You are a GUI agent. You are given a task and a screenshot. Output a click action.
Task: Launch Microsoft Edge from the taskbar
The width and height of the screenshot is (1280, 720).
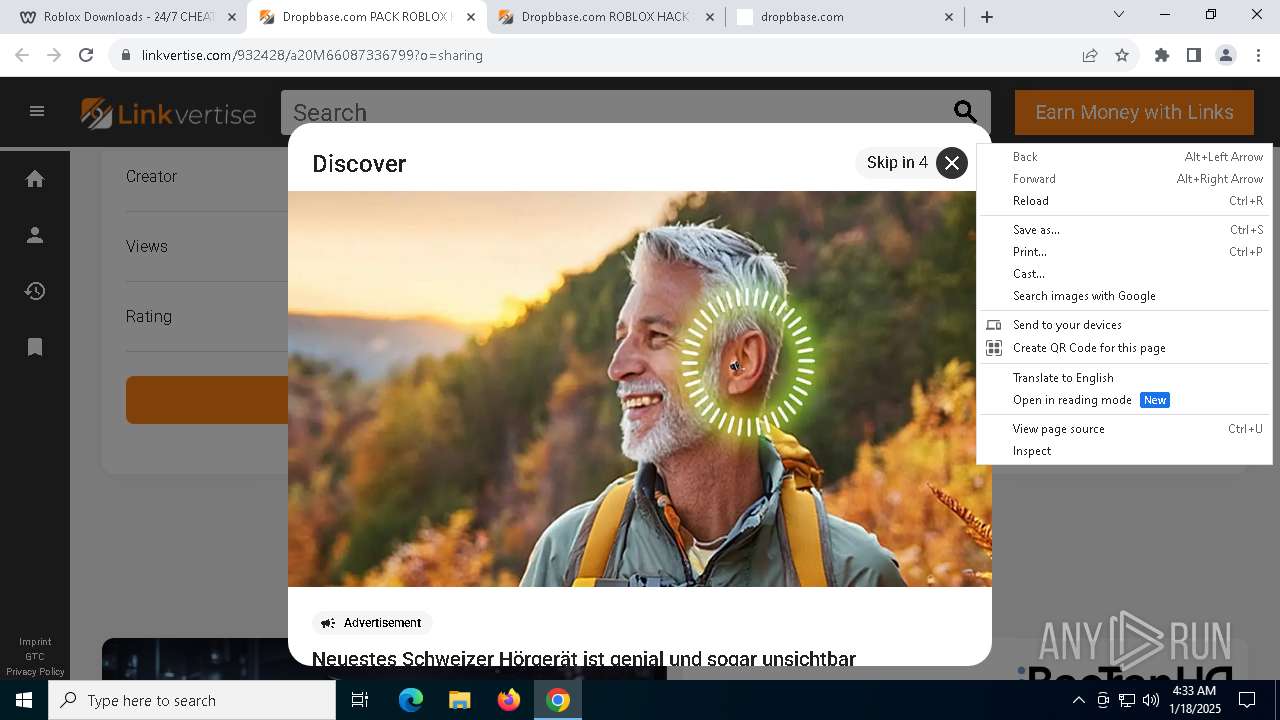[411, 700]
